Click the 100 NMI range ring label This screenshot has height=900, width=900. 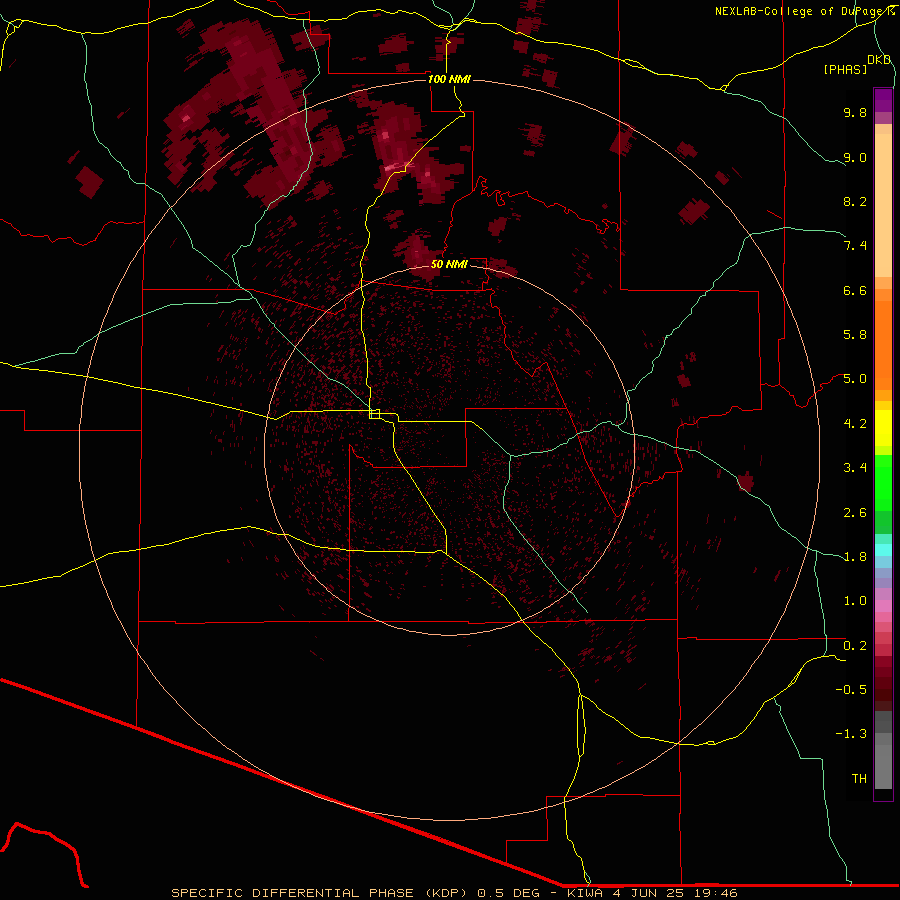click(449, 79)
